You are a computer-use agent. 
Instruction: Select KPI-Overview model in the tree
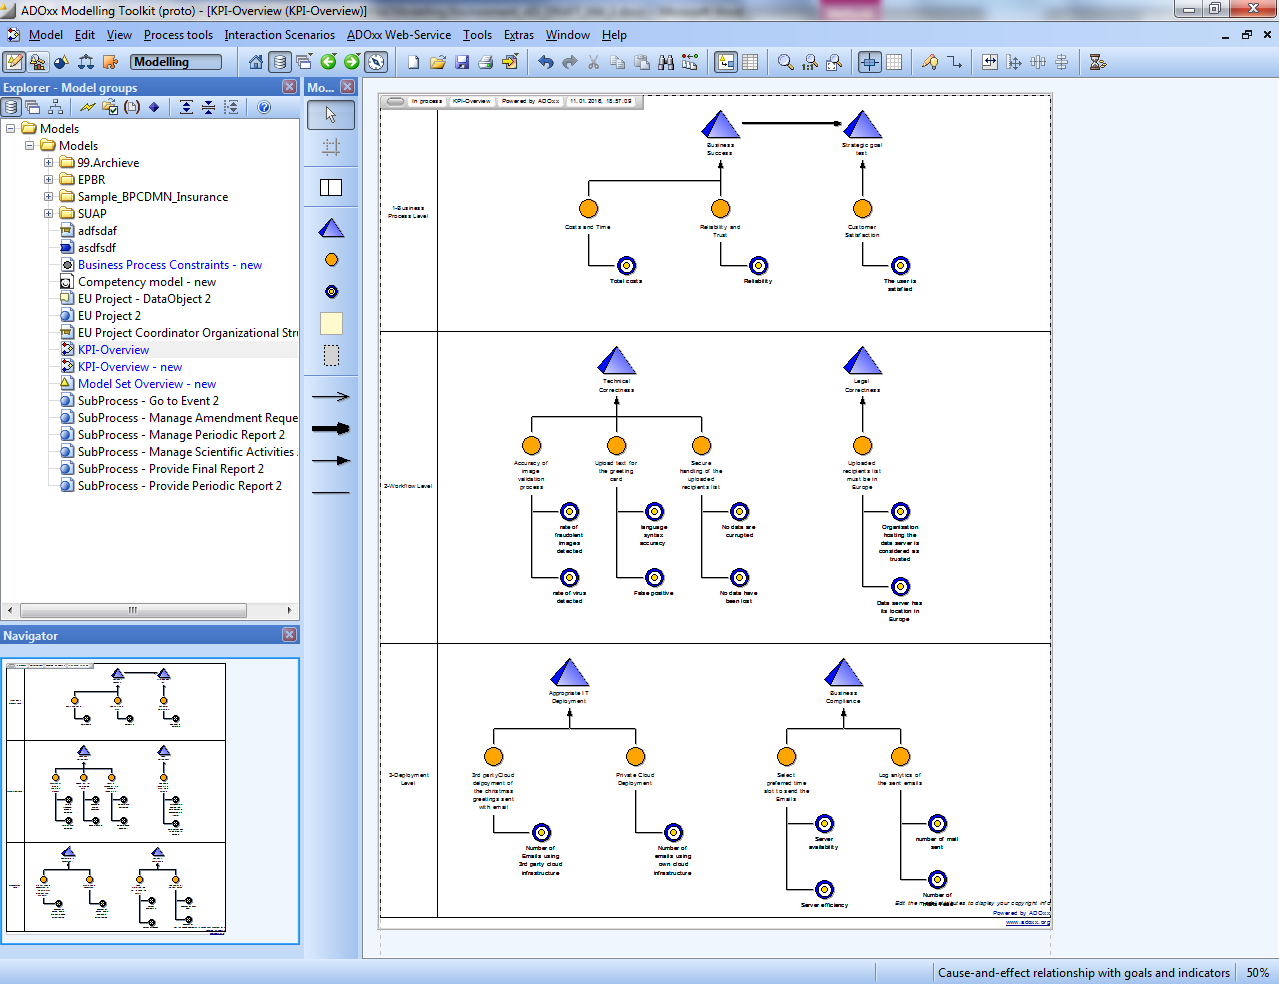click(x=114, y=350)
